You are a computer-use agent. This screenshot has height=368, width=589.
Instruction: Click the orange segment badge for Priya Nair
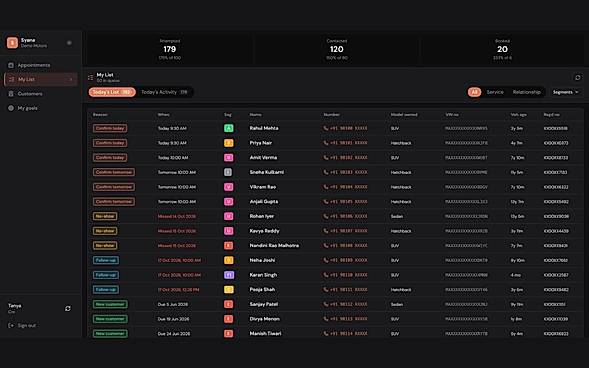(228, 143)
